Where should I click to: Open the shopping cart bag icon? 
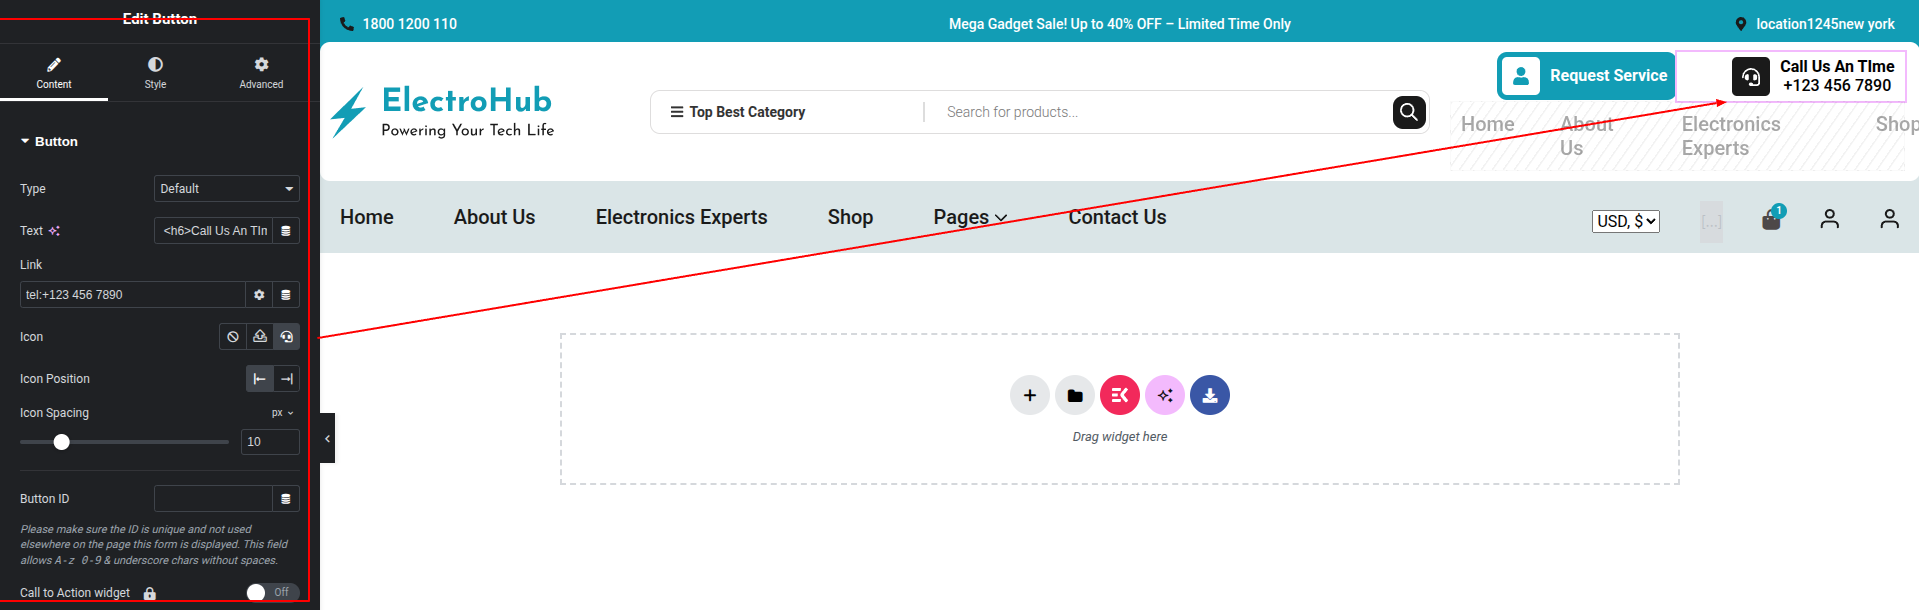[x=1771, y=219]
